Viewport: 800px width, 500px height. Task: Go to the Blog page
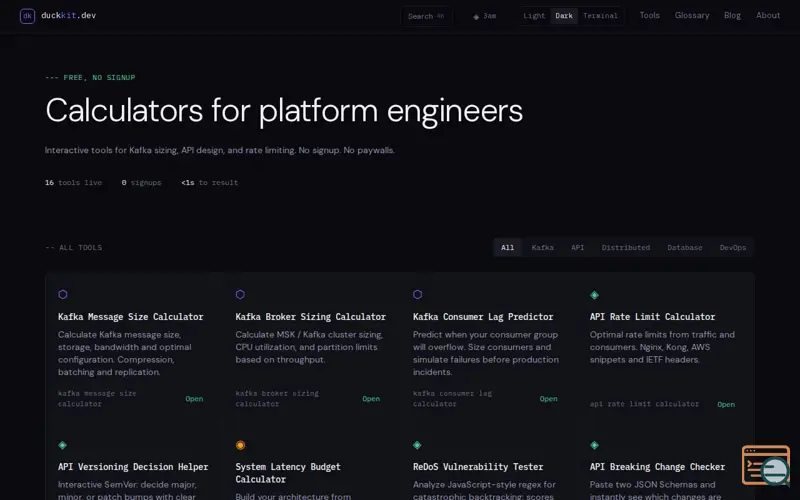click(732, 15)
